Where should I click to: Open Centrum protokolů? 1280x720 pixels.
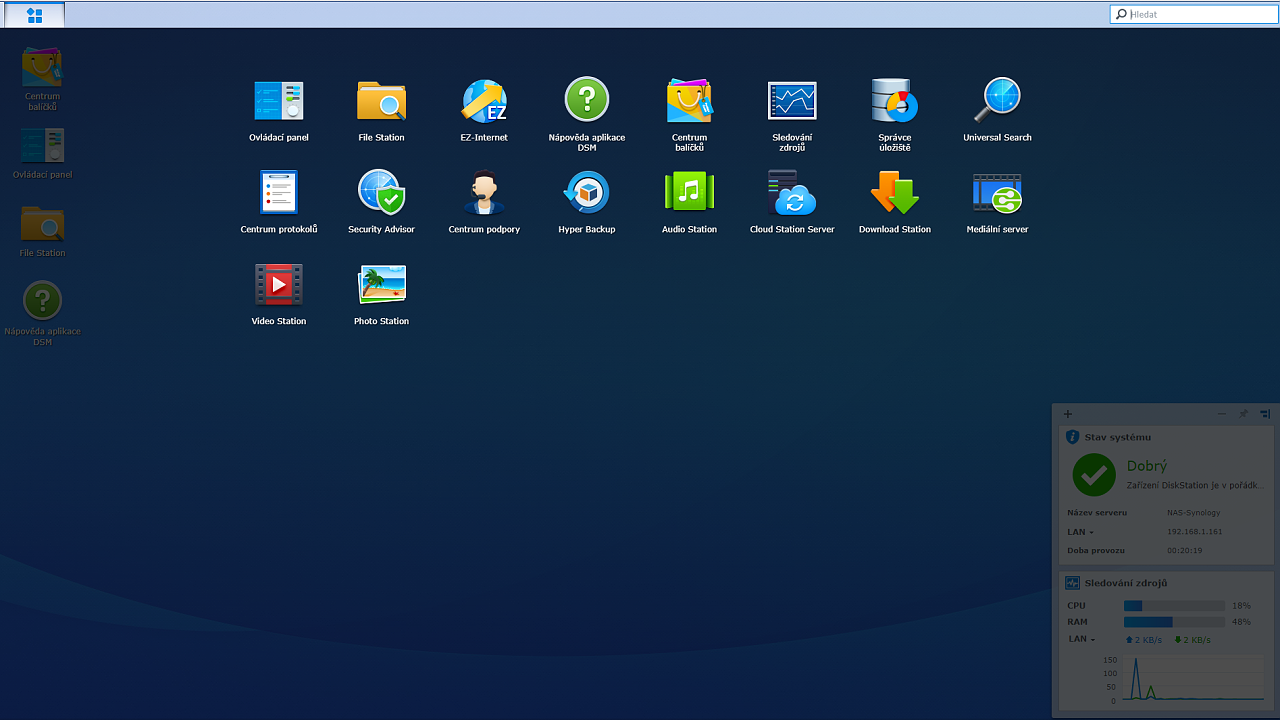[279, 192]
